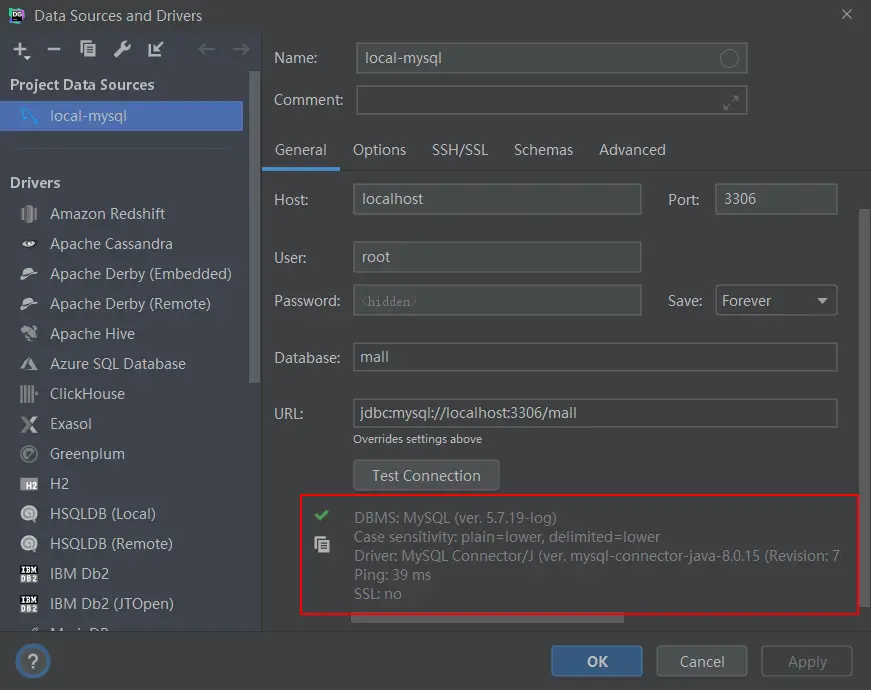
Task: Click the green success checkmark icon
Action: point(322,515)
